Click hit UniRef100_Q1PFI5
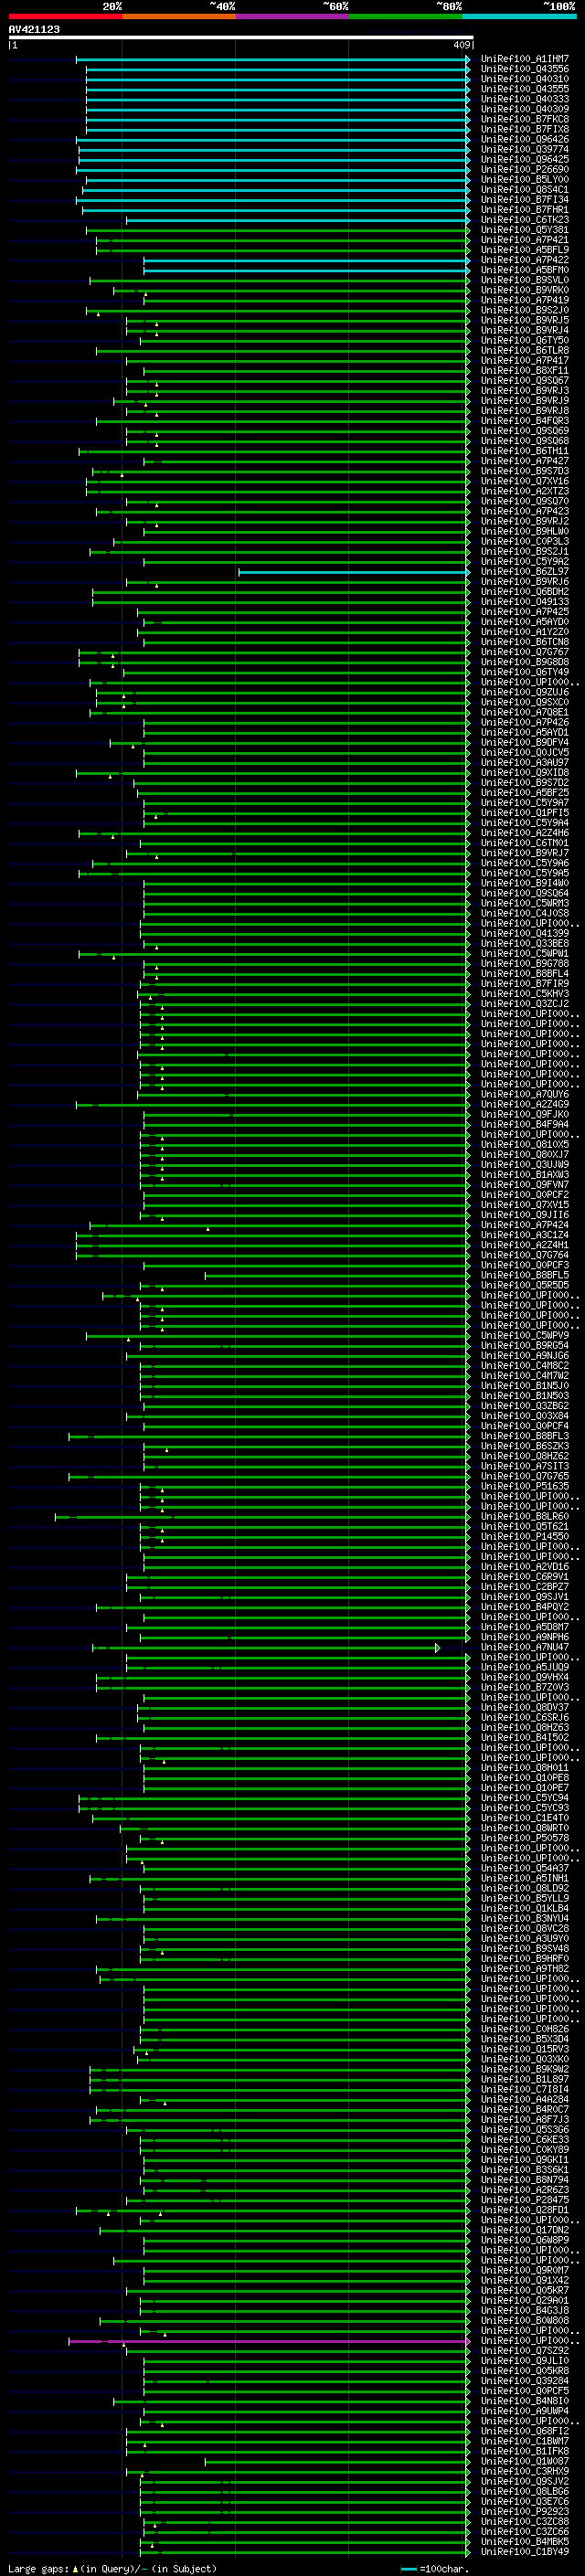585x2576 pixels. (x=524, y=813)
